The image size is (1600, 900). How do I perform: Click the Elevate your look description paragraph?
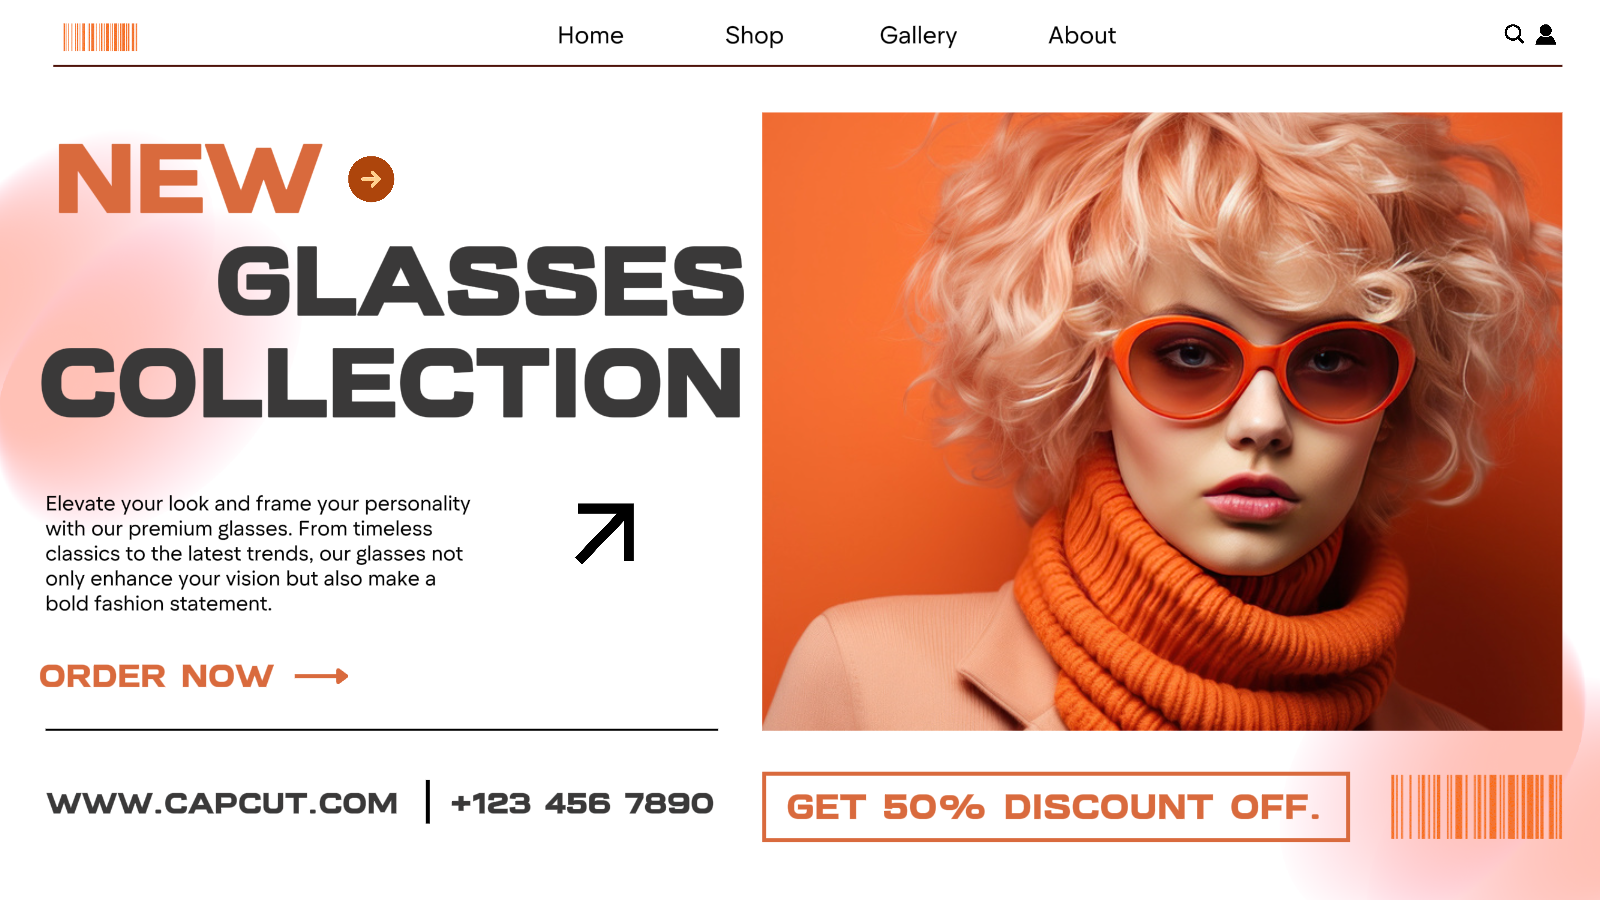pyautogui.click(x=258, y=553)
